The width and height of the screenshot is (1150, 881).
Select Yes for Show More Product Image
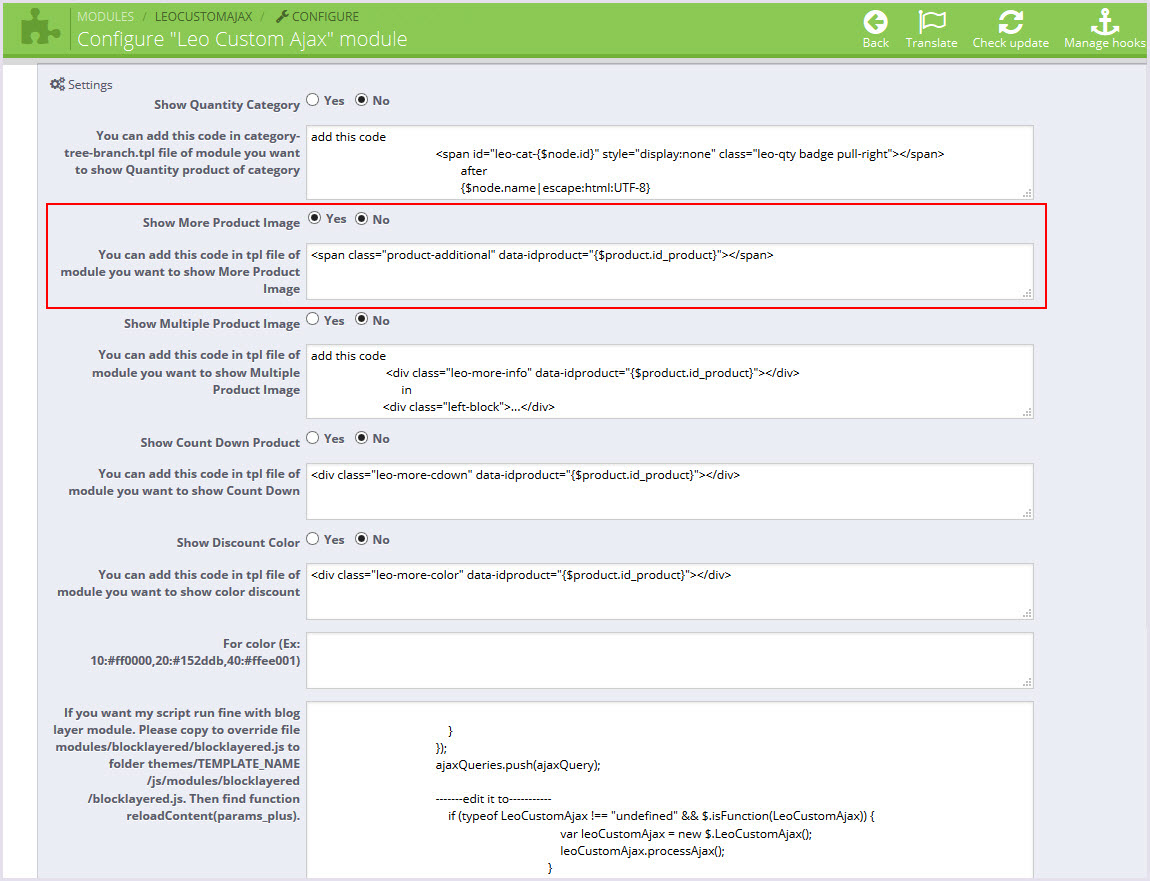click(x=315, y=218)
